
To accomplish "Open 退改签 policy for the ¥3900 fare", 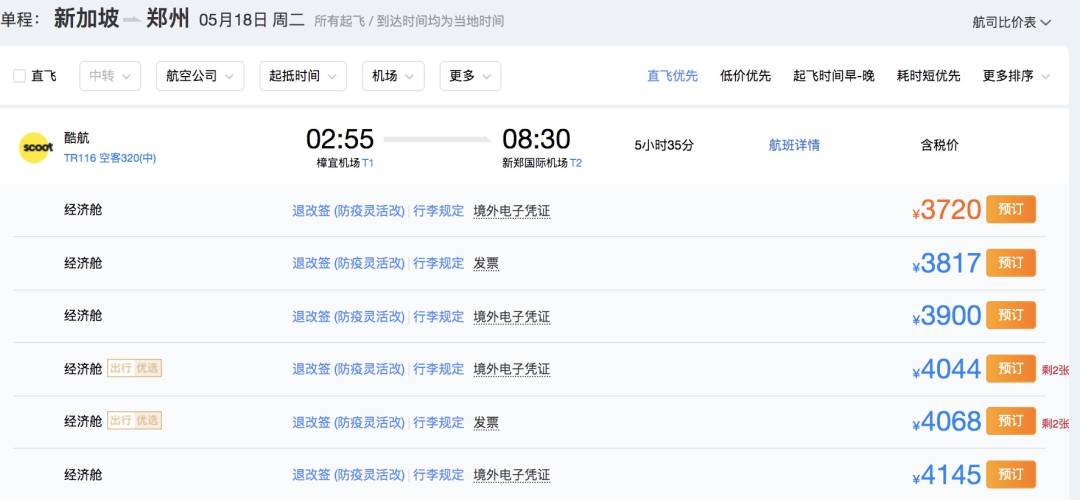I will 348,316.
